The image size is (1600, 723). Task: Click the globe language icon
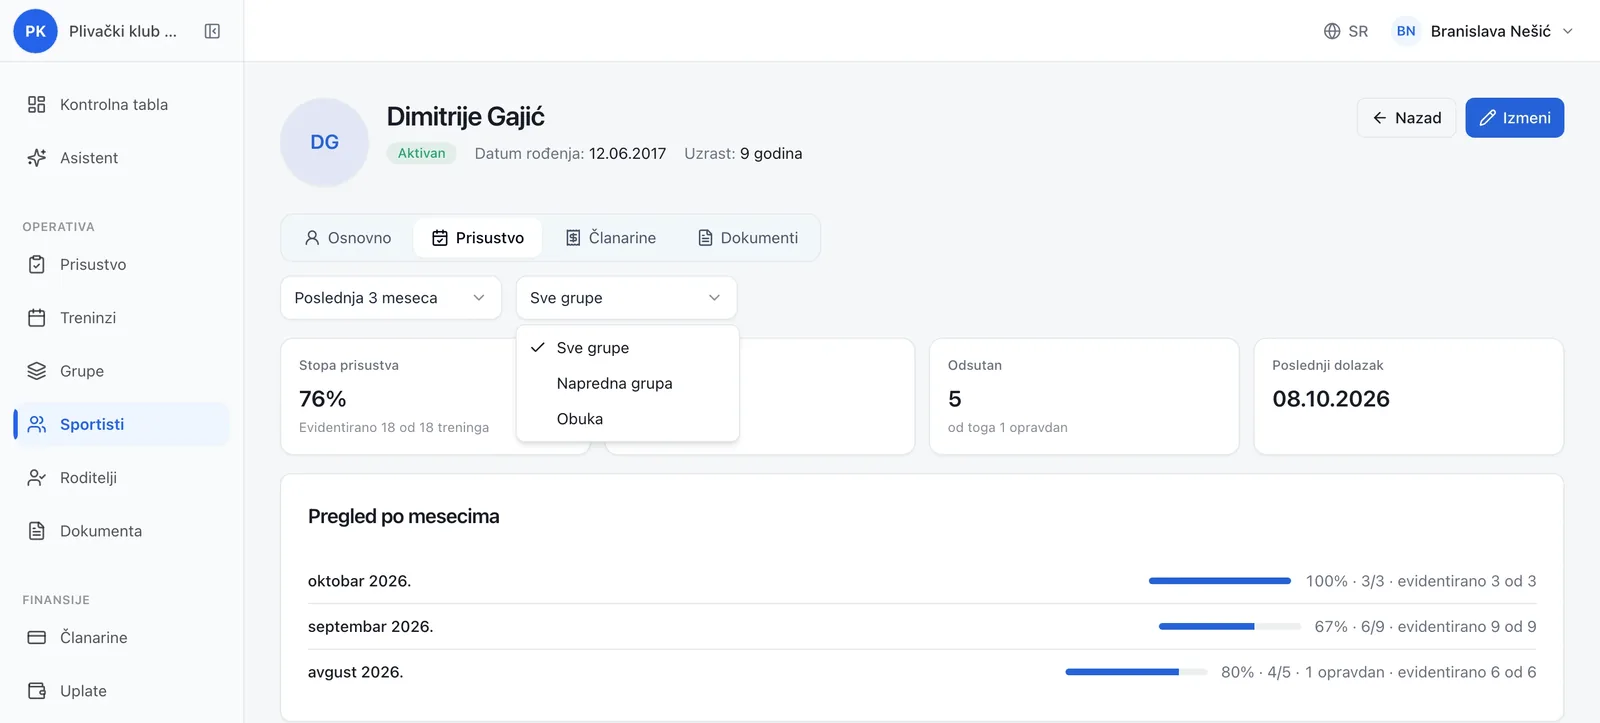1332,31
